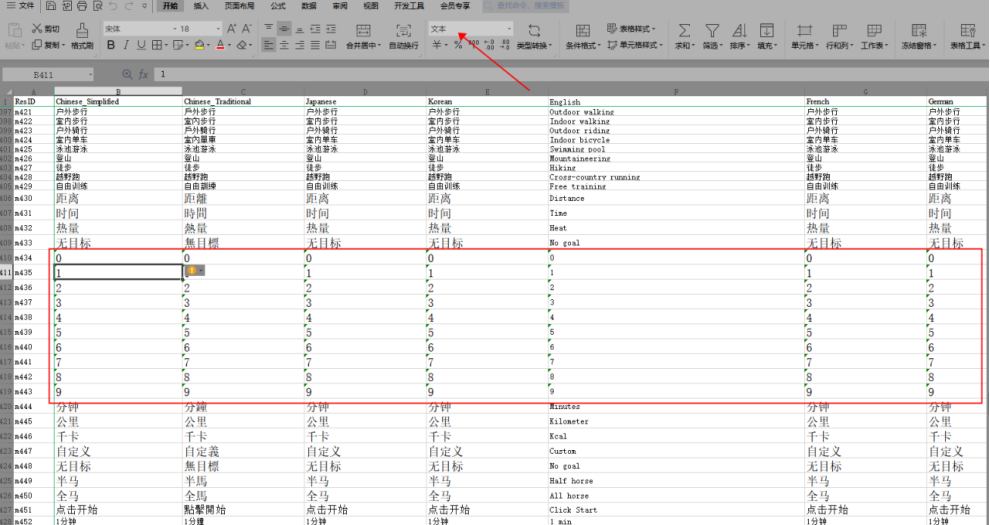This screenshot has width=990, height=525.
Task: Switch to the 数据 ribbon tab
Action: pos(309,6)
